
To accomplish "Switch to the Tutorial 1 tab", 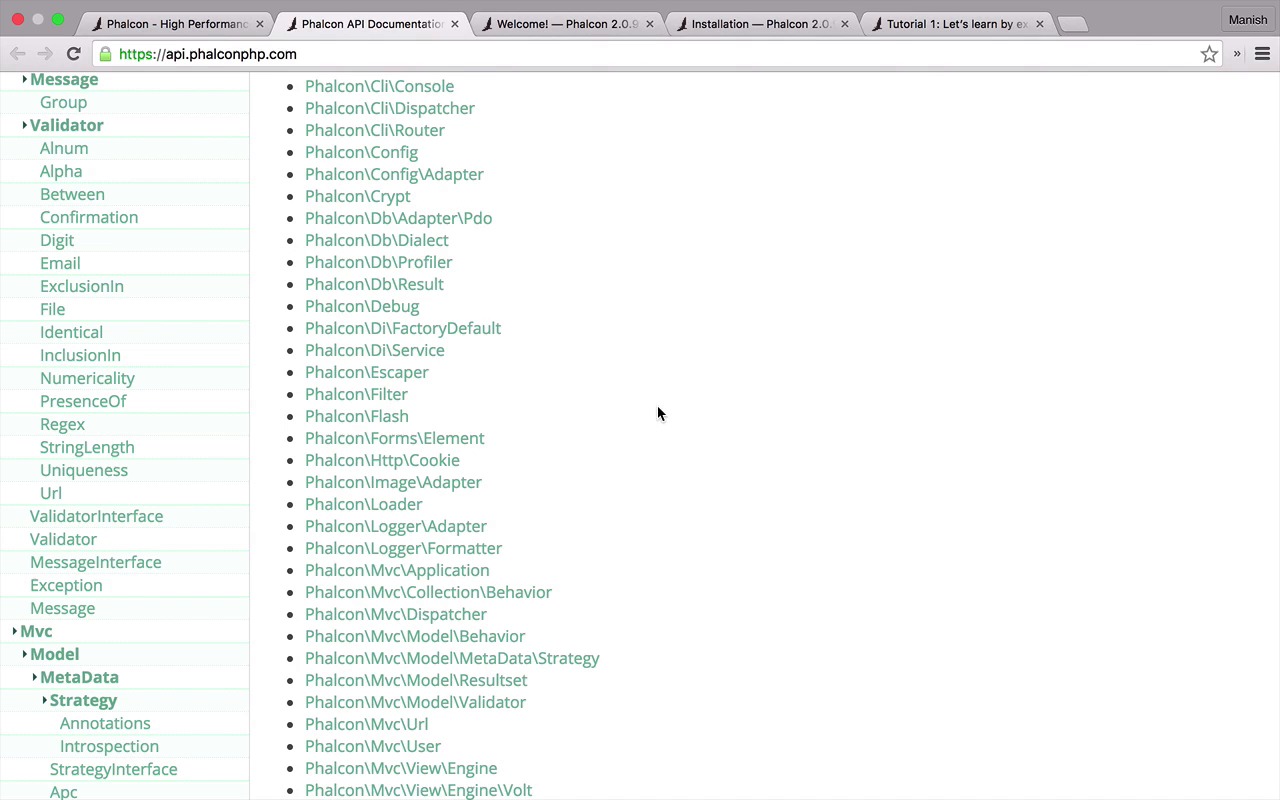I will pyautogui.click(x=957, y=24).
